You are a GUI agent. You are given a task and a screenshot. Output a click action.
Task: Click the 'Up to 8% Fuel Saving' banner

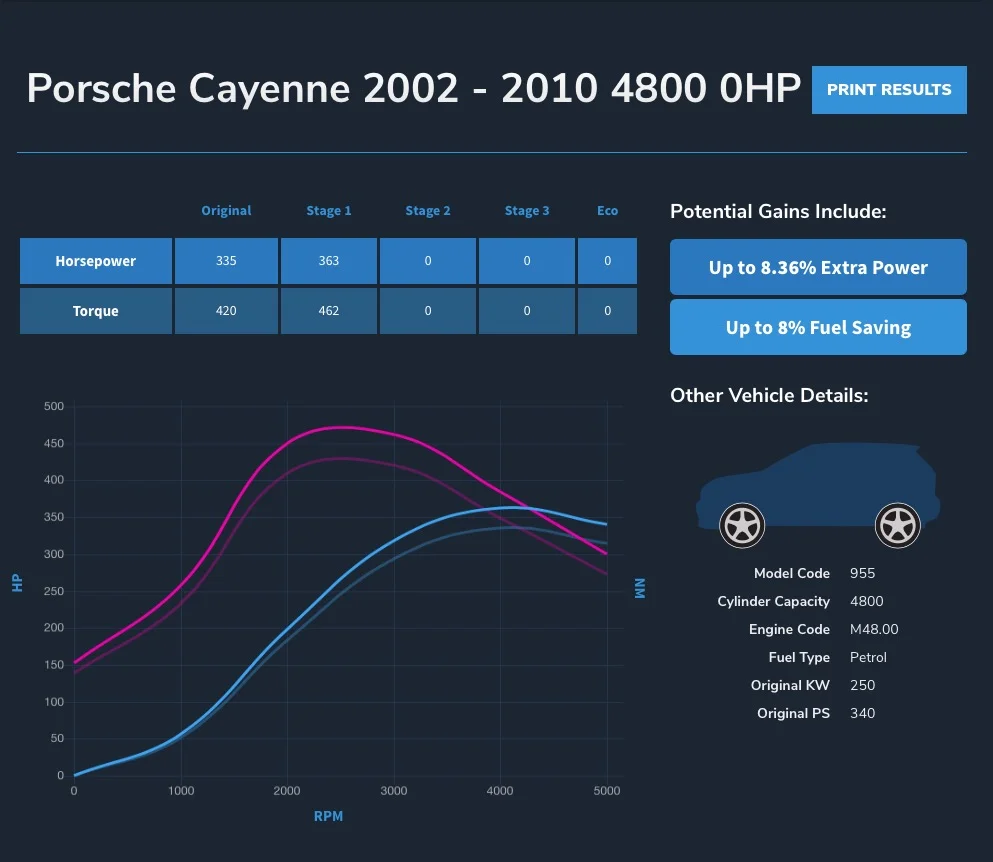pos(818,327)
